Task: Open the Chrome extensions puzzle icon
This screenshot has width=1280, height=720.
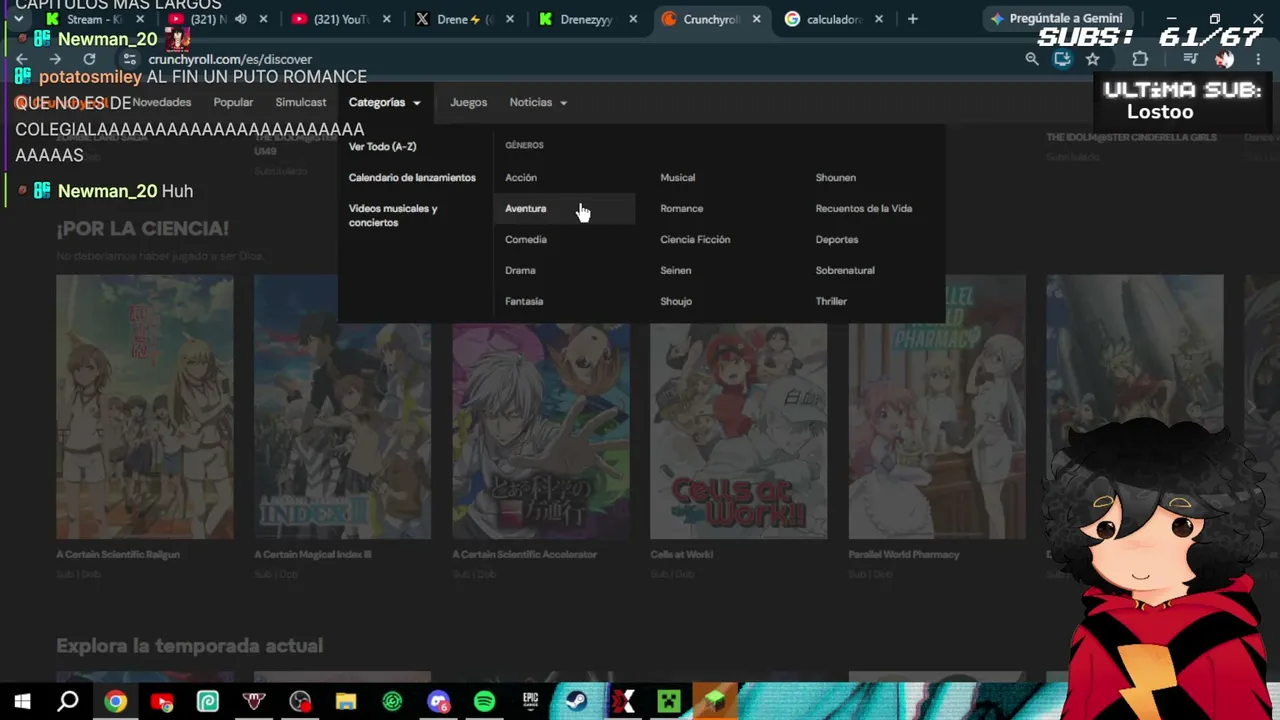Action: pos(1140,59)
